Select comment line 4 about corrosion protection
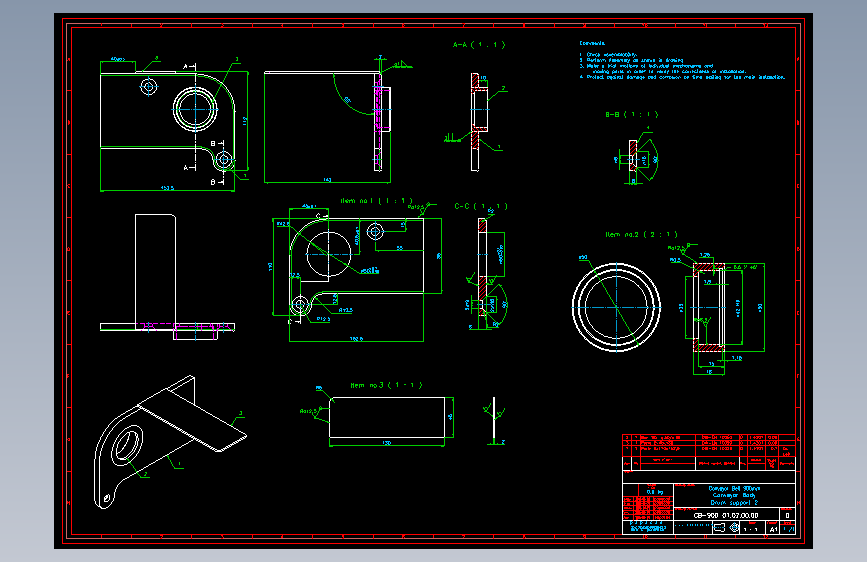 click(682, 77)
